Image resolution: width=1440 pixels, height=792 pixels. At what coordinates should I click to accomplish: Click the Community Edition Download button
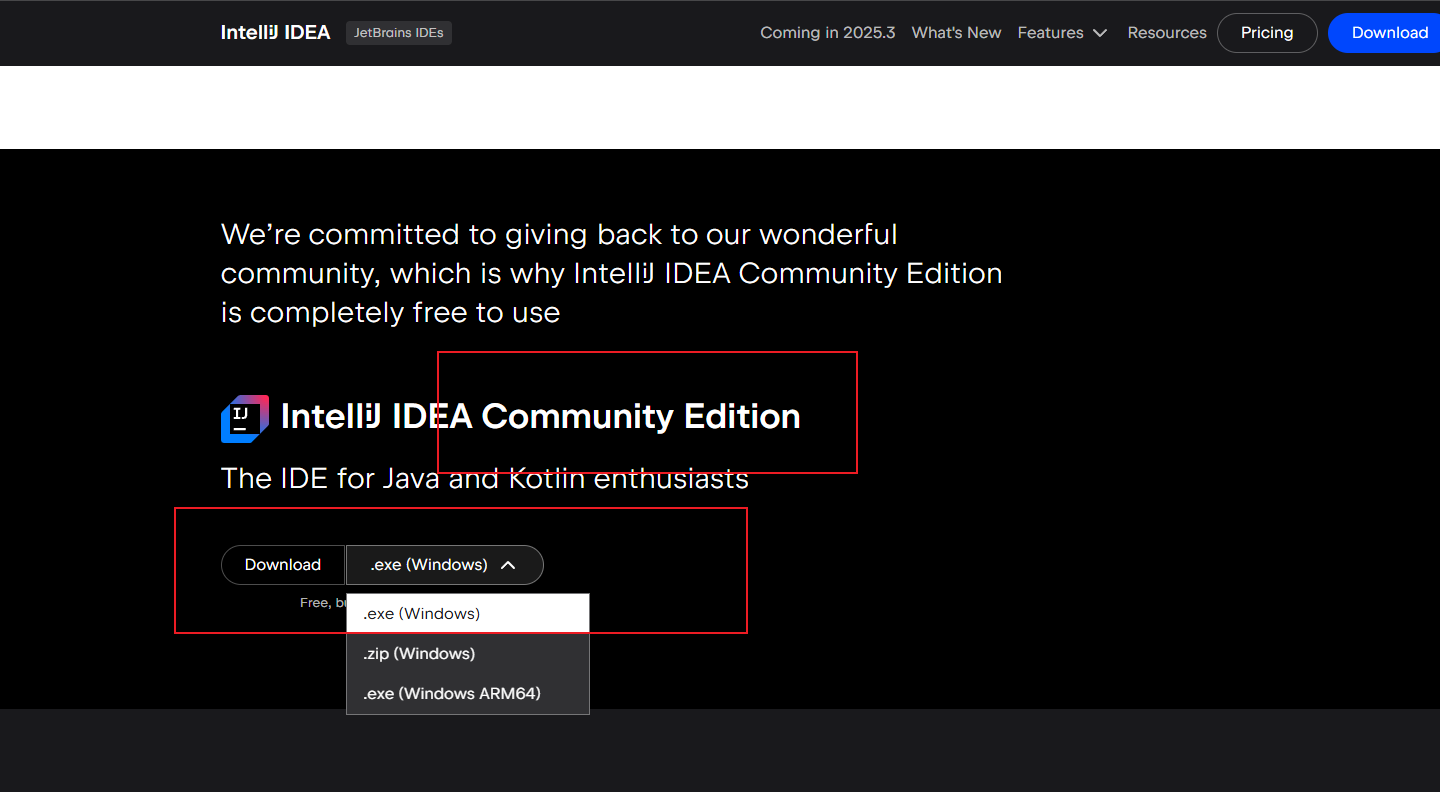pos(283,565)
